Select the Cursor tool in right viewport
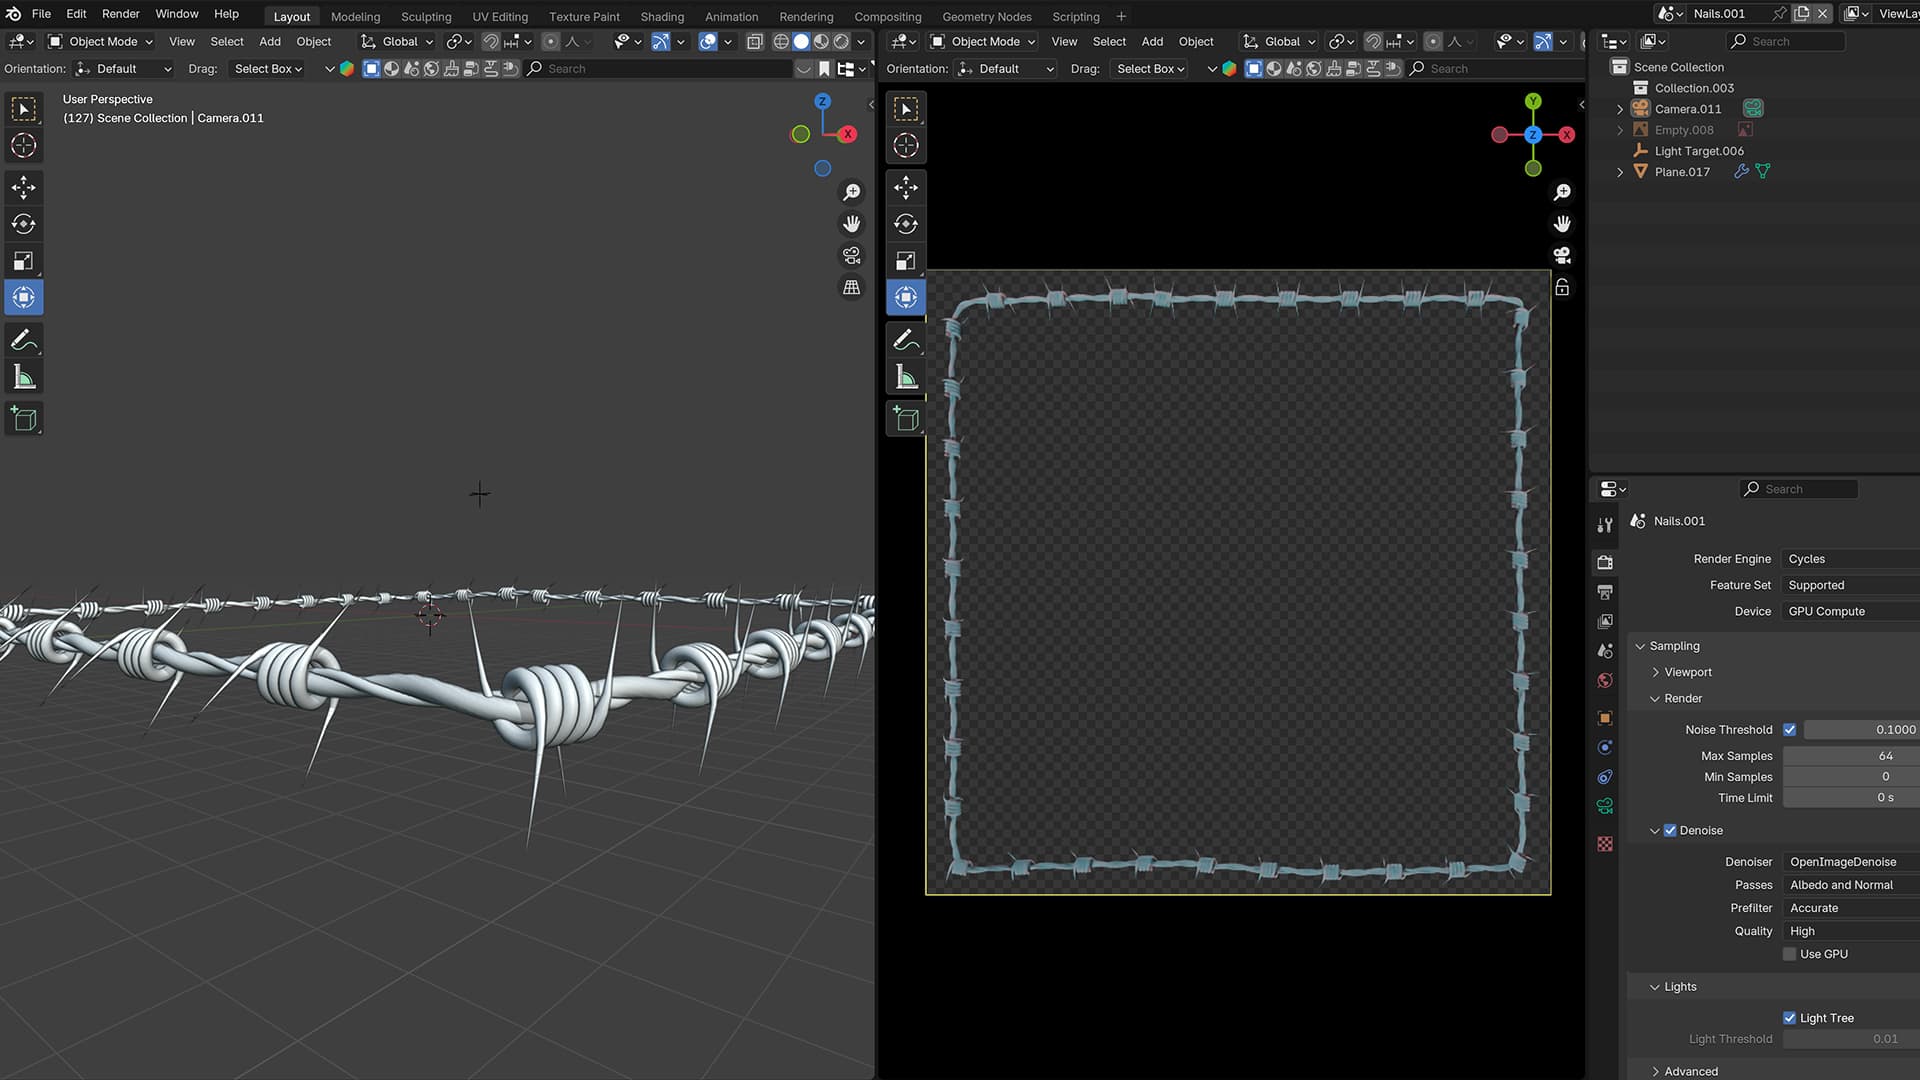 (x=906, y=146)
